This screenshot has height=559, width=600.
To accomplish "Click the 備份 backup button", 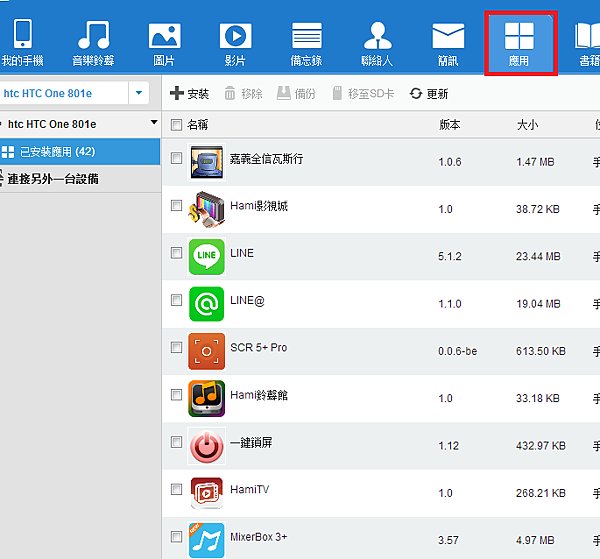I will [x=297, y=93].
